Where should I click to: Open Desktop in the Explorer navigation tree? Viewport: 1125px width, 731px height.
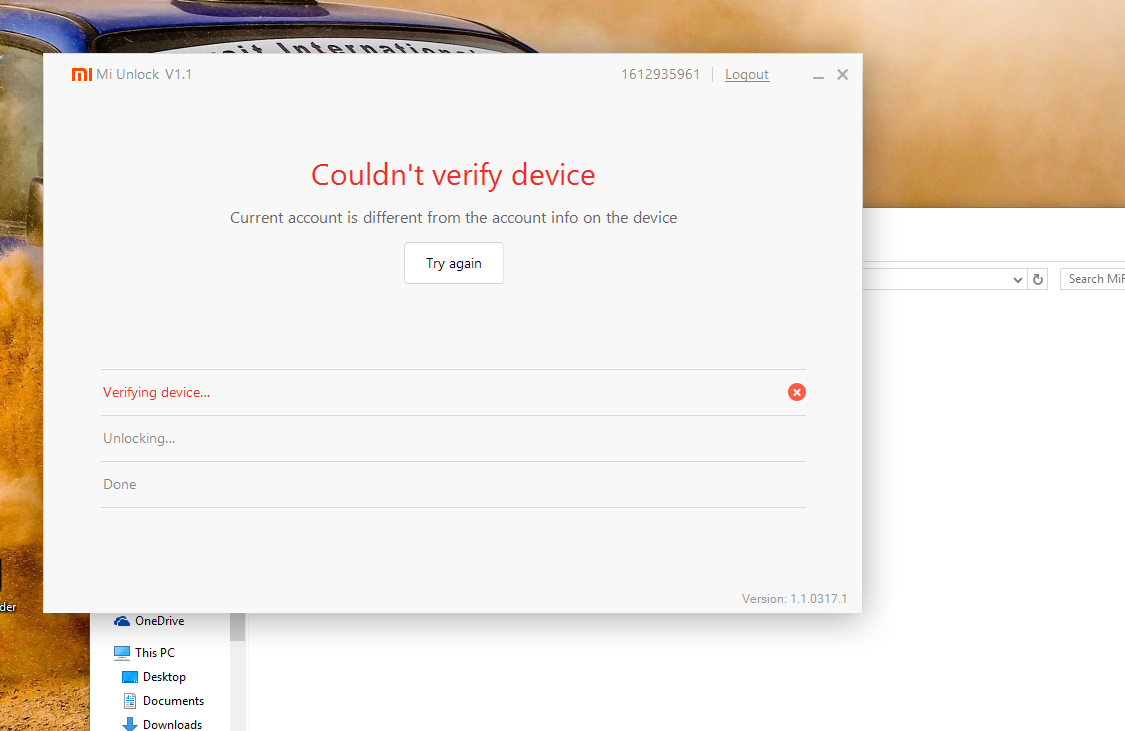click(x=154, y=677)
